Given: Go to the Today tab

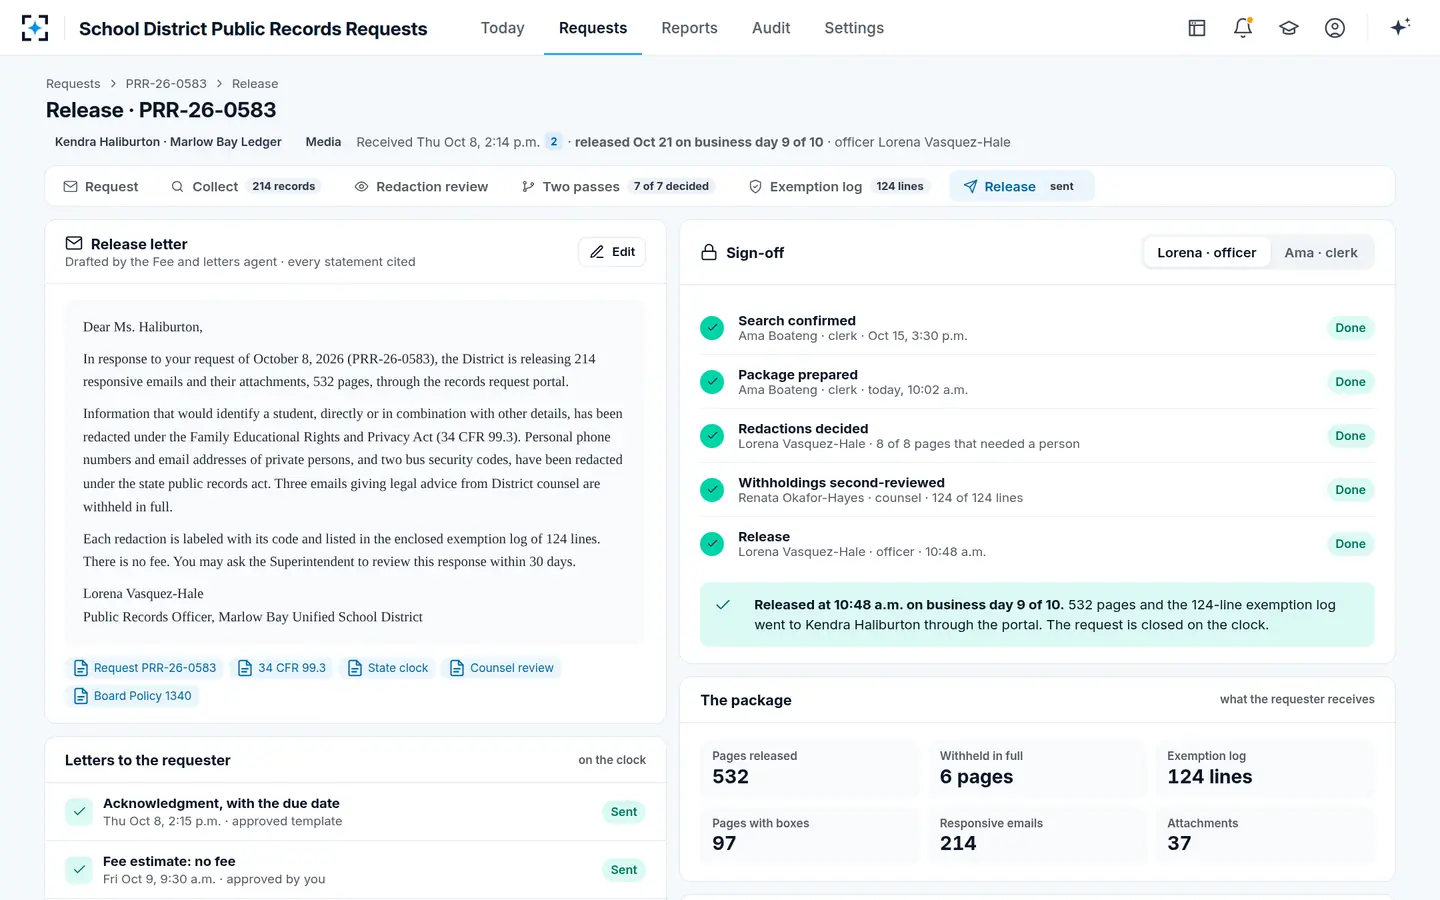Looking at the screenshot, I should point(503,28).
